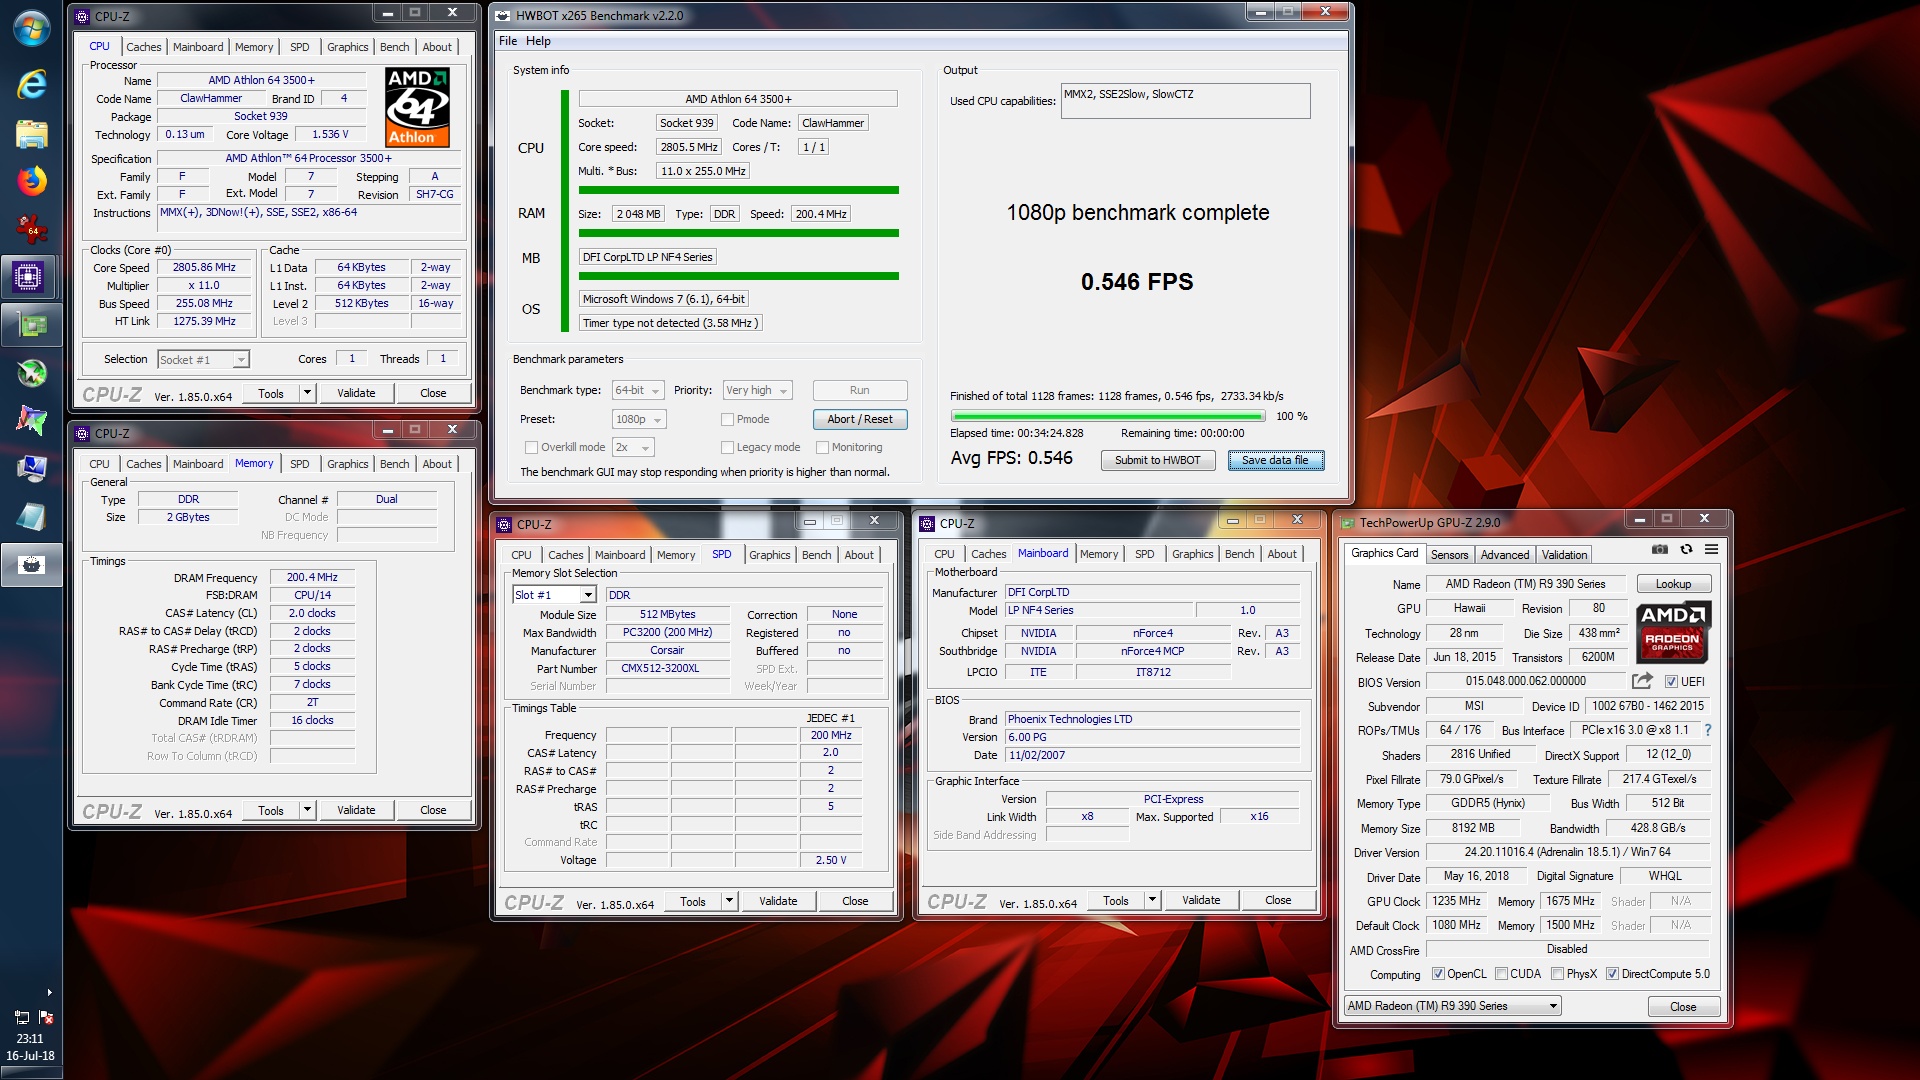The height and width of the screenshot is (1080, 1920).
Task: Click the benchmark 100% progress bar
Action: (x=1108, y=416)
